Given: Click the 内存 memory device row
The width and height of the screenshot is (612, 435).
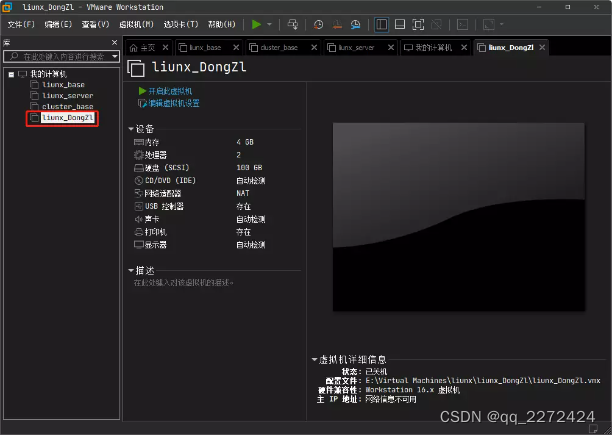Looking at the screenshot, I should coord(200,142).
